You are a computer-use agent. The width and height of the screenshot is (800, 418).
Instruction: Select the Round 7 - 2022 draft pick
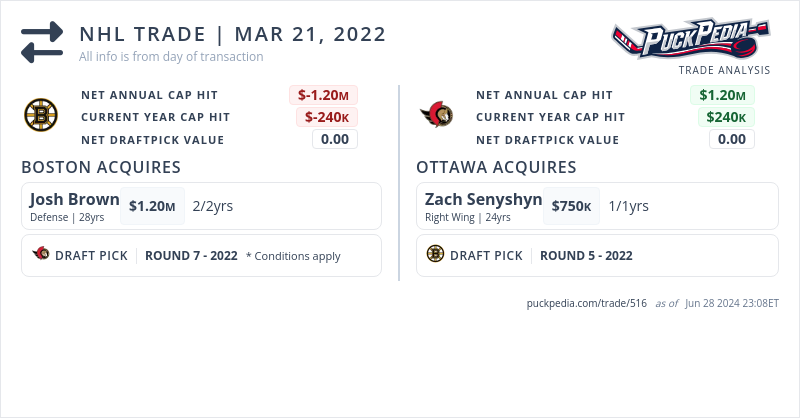[191, 255]
